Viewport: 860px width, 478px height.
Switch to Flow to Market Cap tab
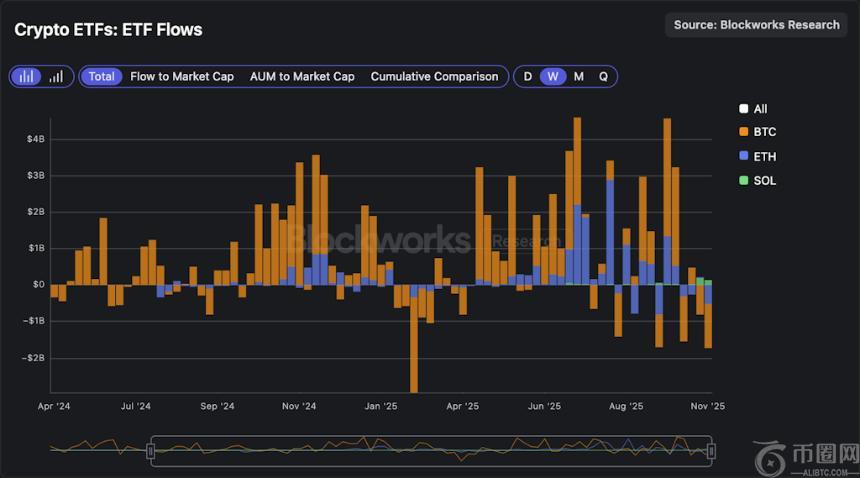182,76
